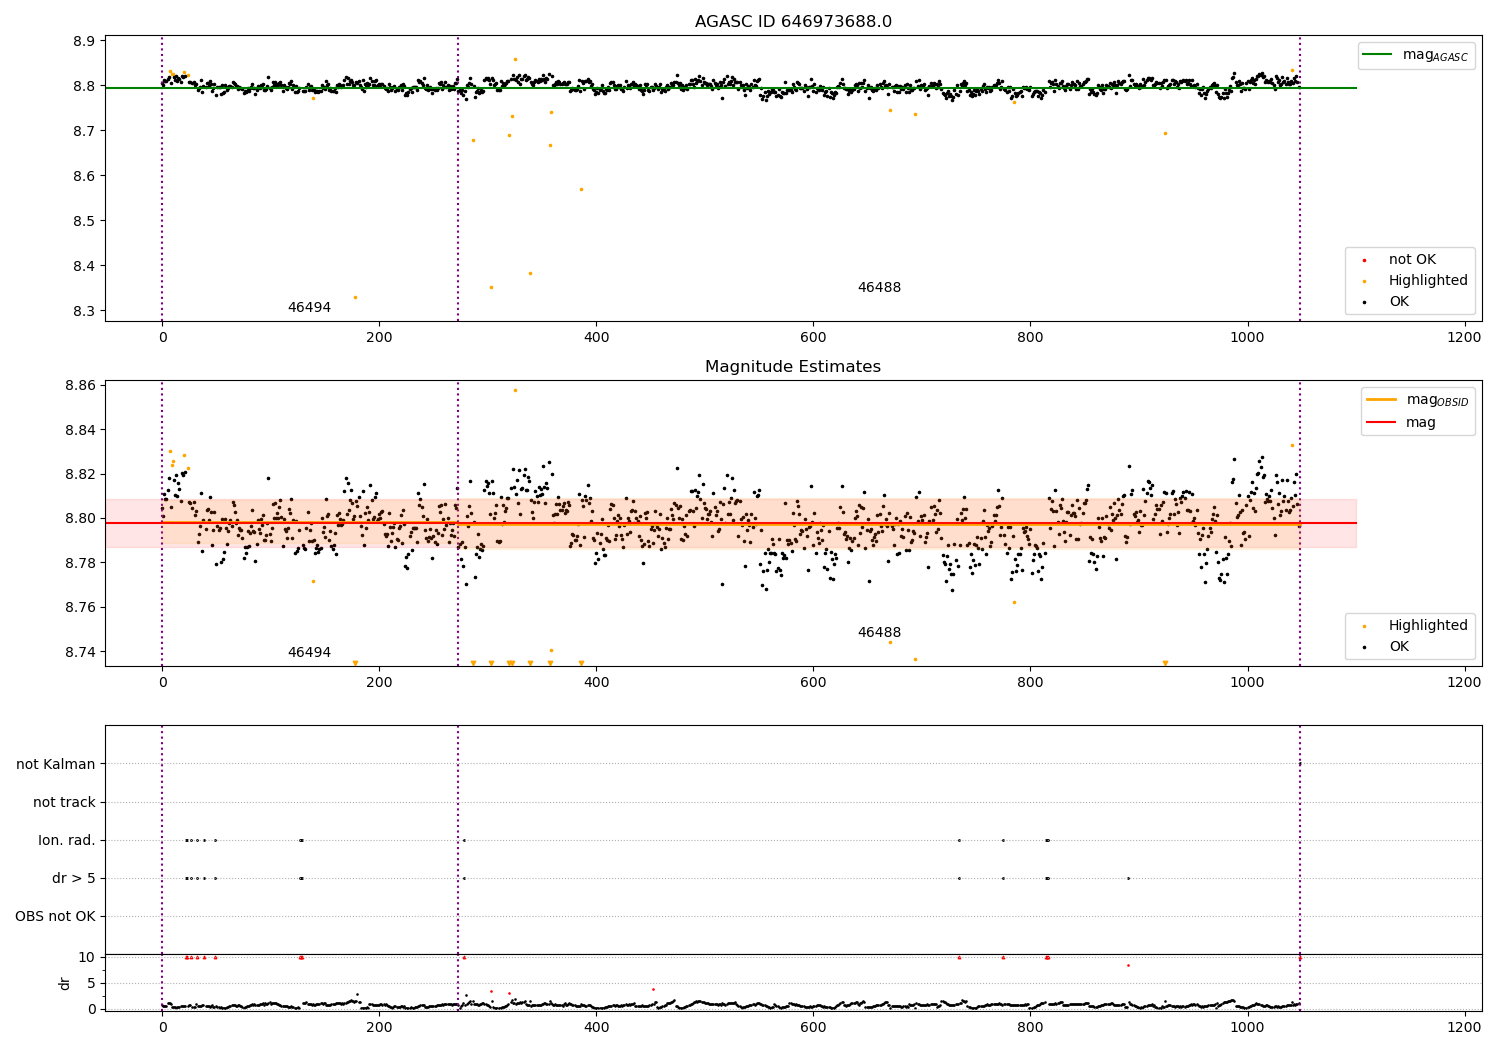This screenshot has width=1500, height=1050.
Task: Click the '8.9' y-axis tick label
Action: click(84, 41)
